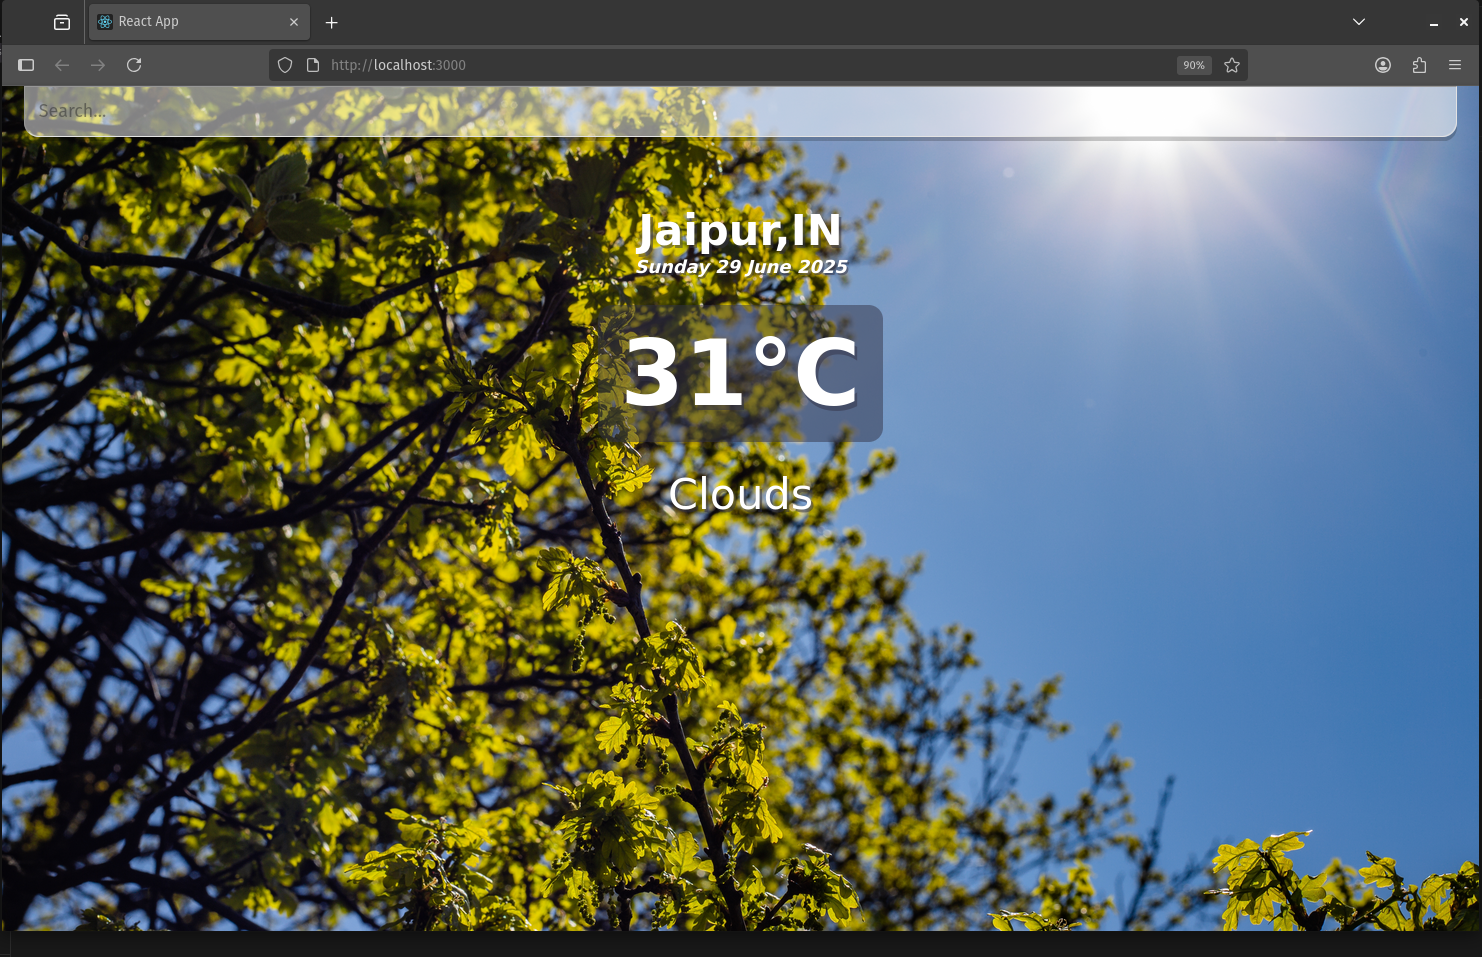Open the Firefox account menu
This screenshot has width=1482, height=957.
(1383, 65)
